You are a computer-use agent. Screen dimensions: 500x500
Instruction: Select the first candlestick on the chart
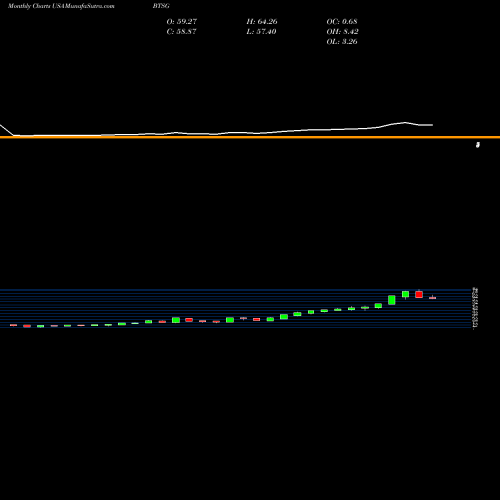pyautogui.click(x=13, y=325)
